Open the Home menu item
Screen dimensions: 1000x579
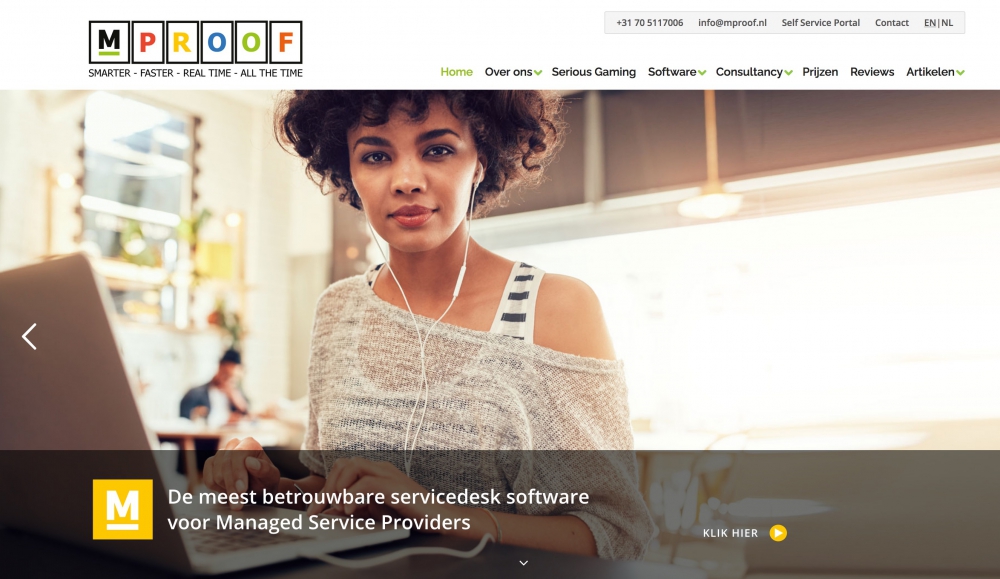click(x=457, y=72)
